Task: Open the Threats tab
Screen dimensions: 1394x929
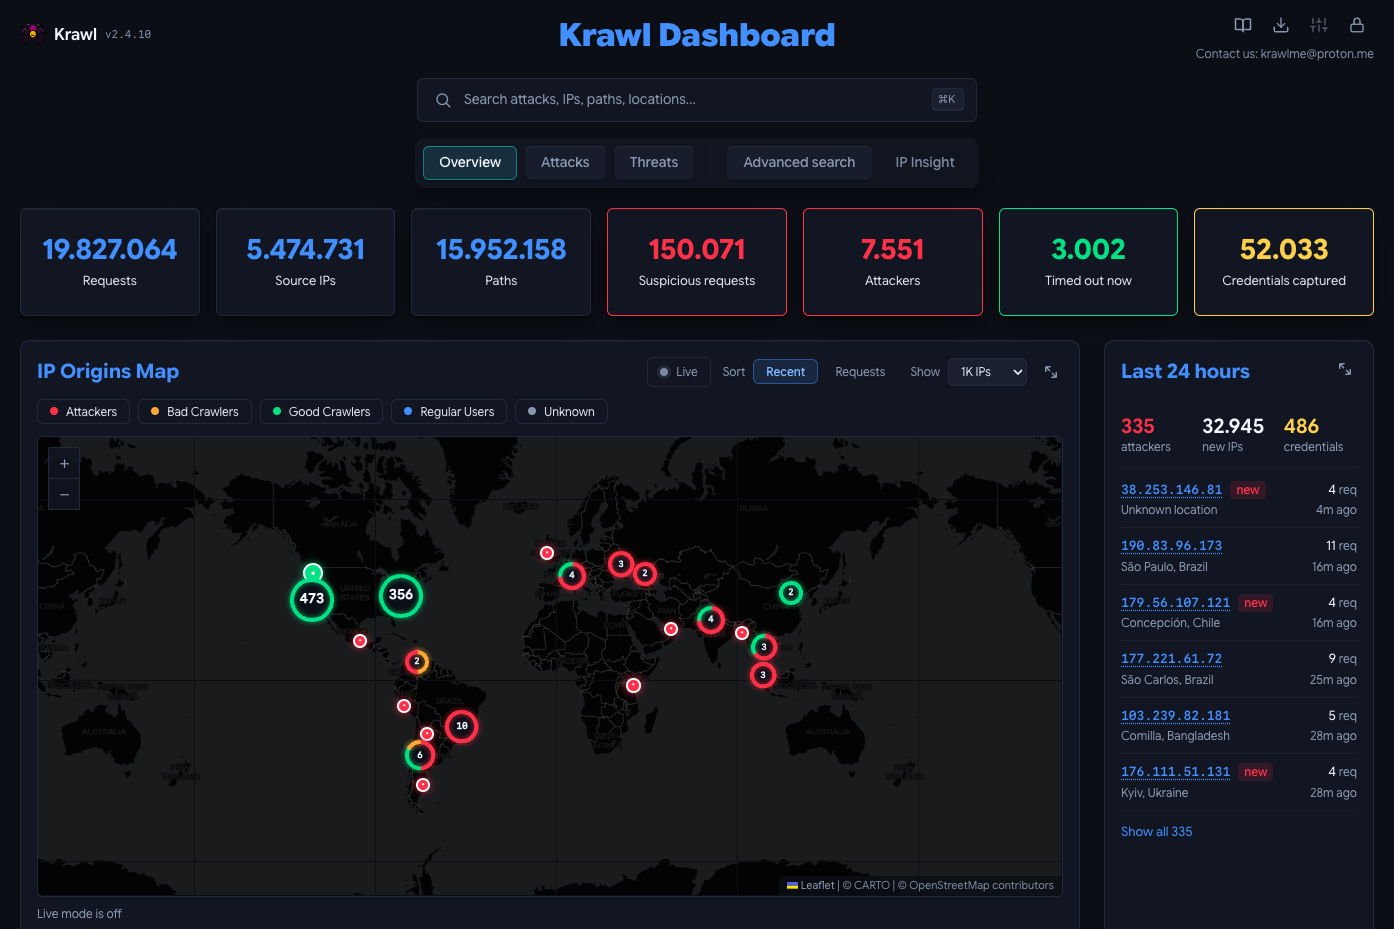Action: [654, 163]
